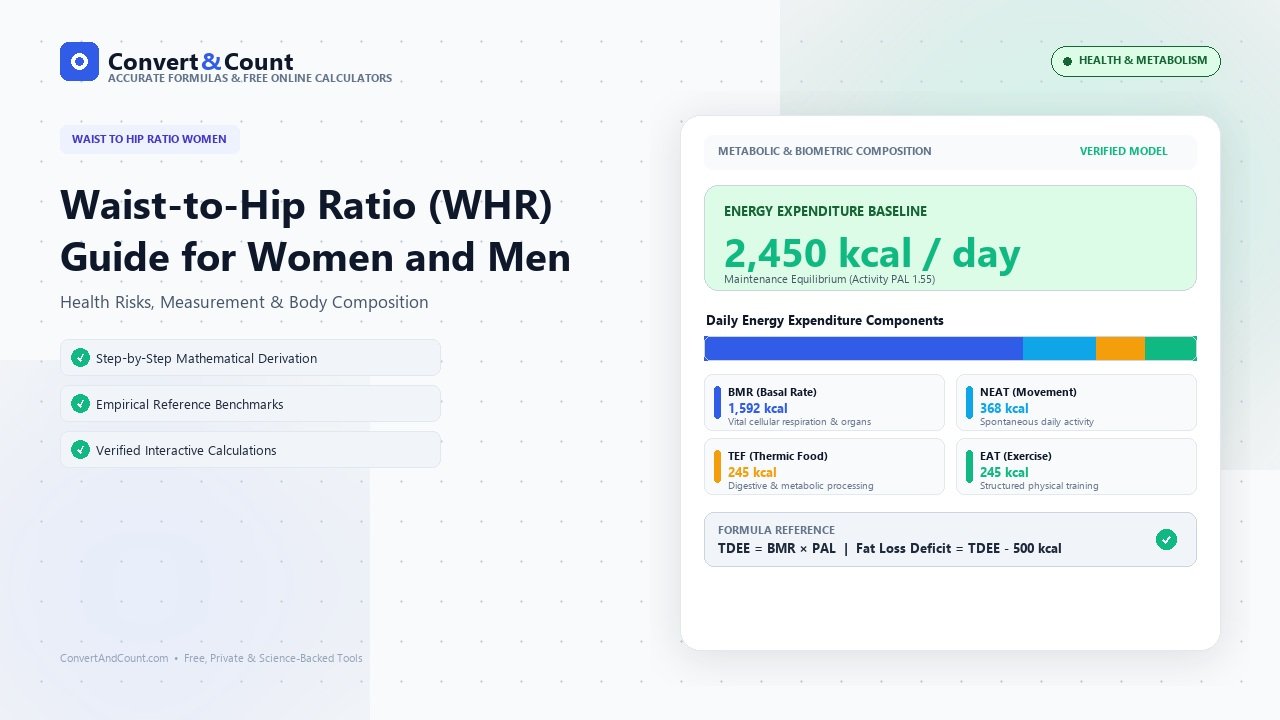Open the ConvertAndCount.com footer link

pos(114,658)
